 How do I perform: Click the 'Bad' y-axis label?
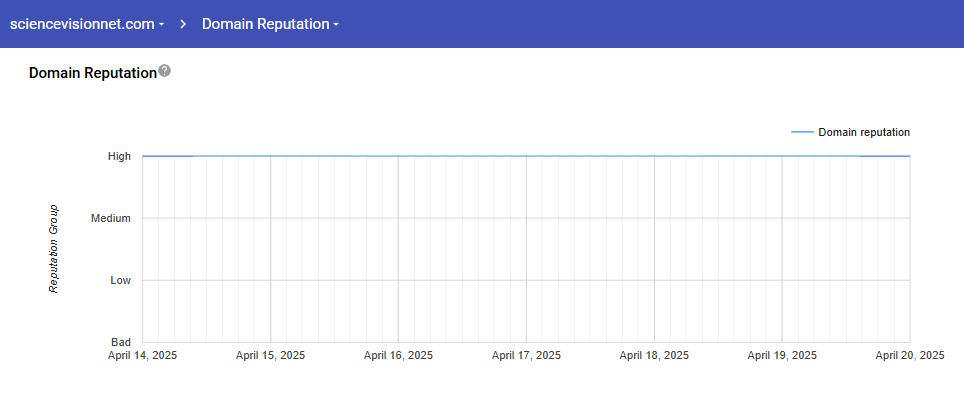pos(120,342)
